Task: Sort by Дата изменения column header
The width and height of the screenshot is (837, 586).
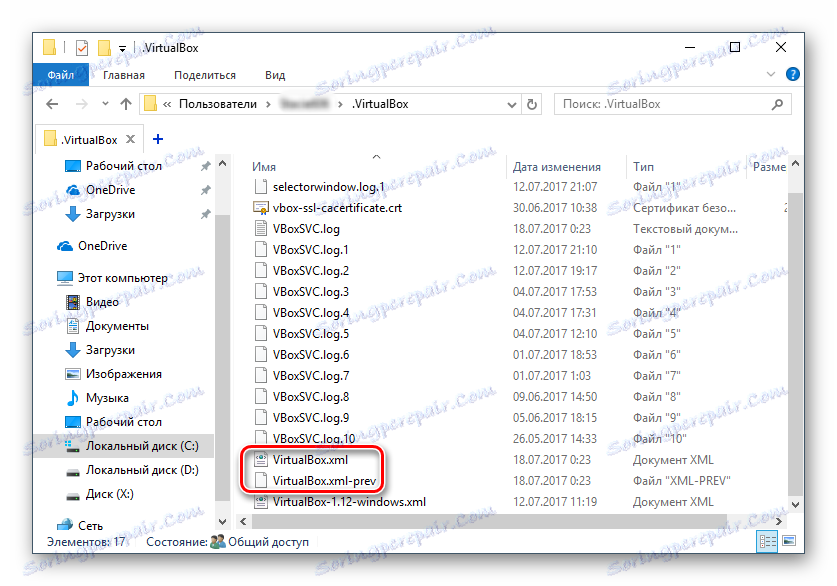Action: pyautogui.click(x=557, y=167)
